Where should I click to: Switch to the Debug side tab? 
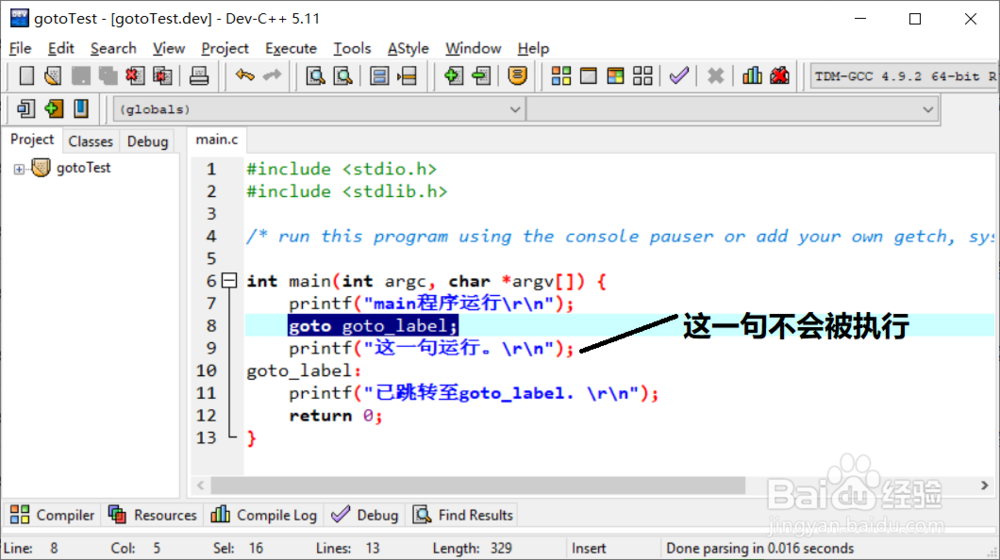click(147, 141)
